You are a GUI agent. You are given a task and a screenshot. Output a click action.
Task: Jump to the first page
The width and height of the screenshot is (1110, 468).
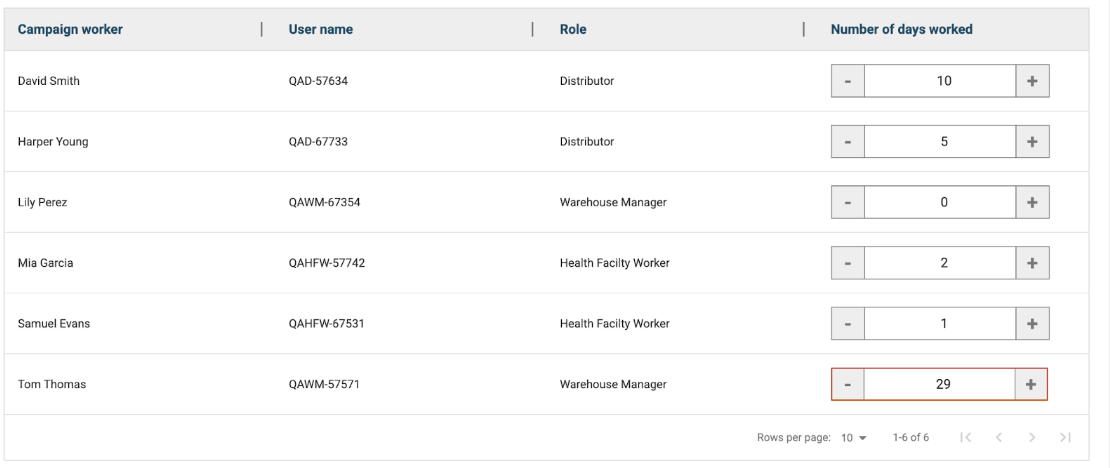tap(965, 438)
